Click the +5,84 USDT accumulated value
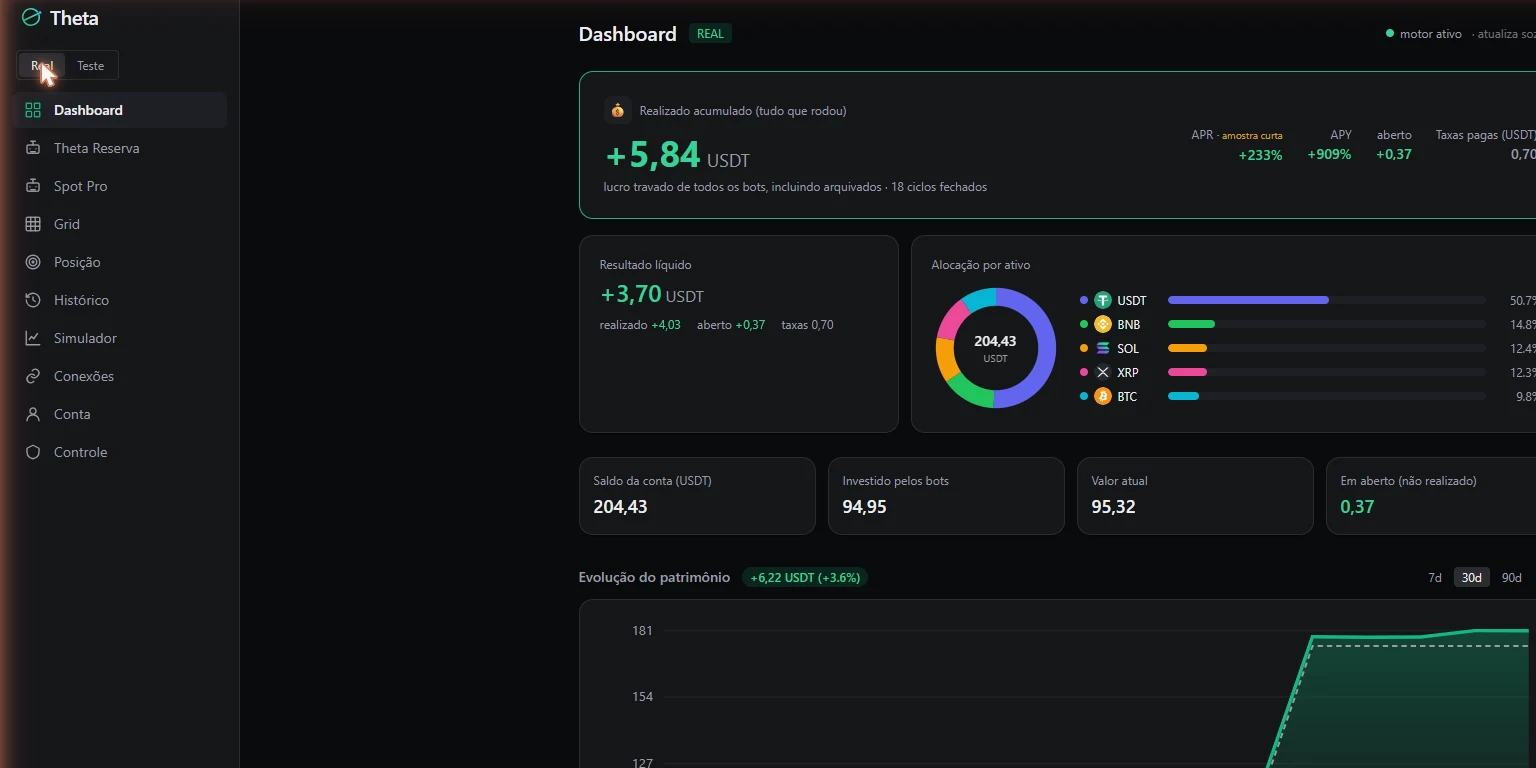The height and width of the screenshot is (768, 1536). click(677, 156)
